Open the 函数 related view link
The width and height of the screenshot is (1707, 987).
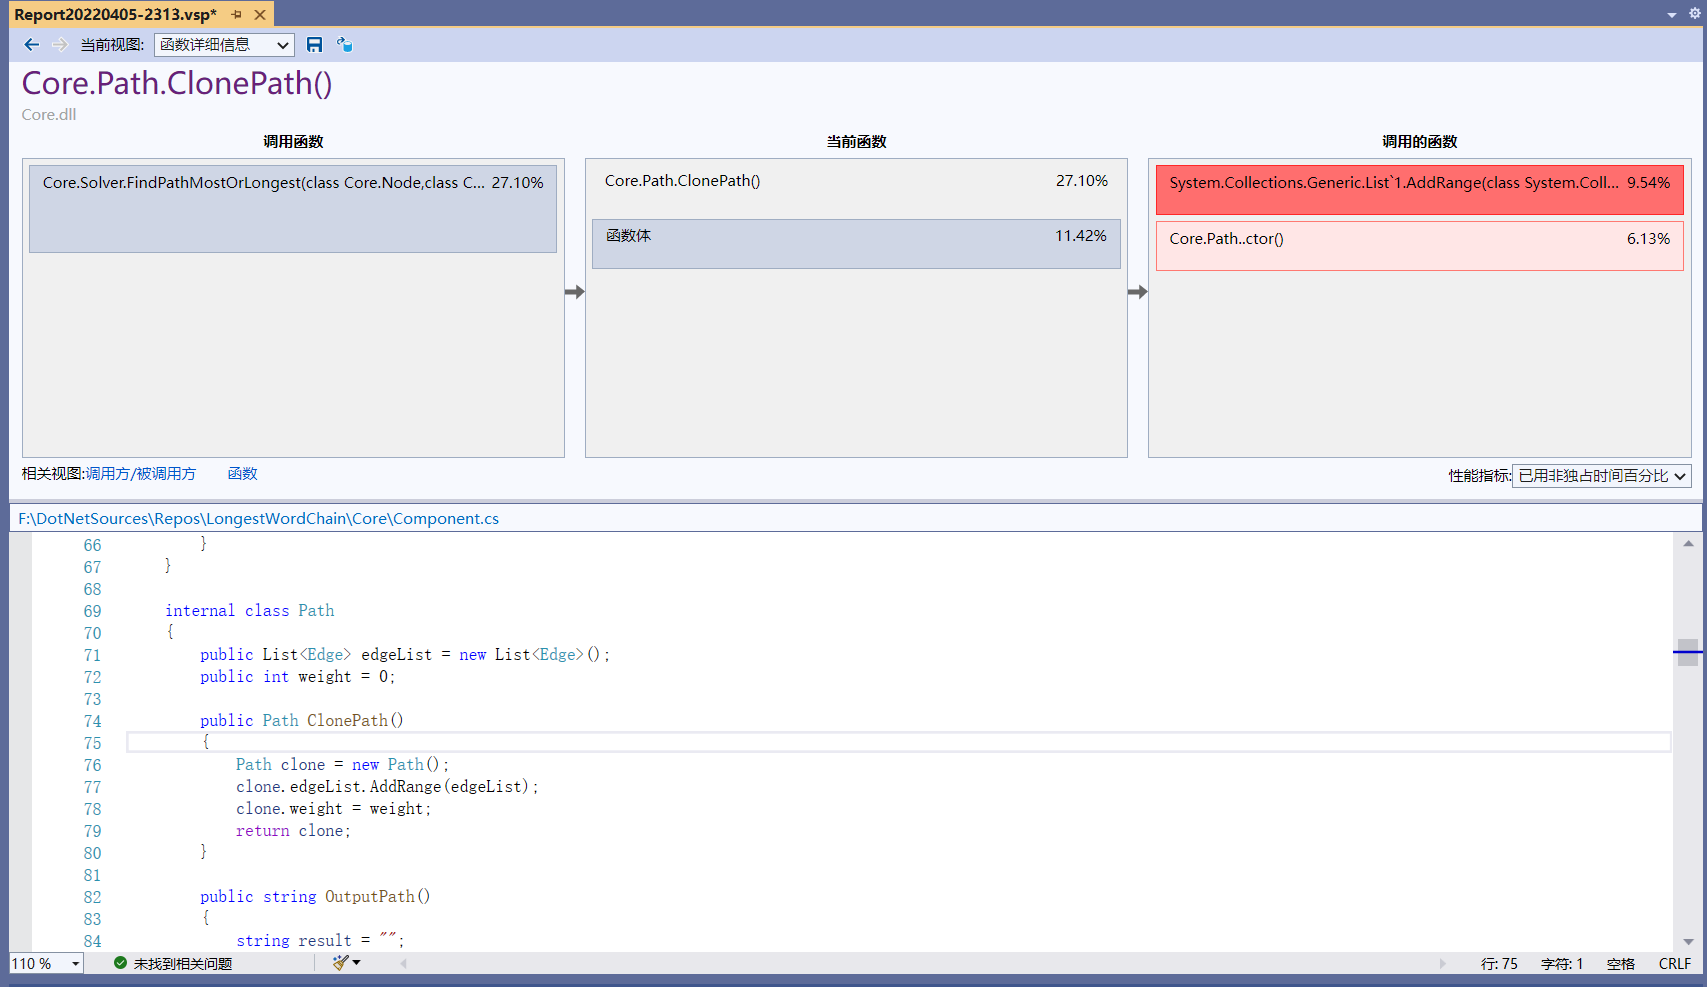pyautogui.click(x=243, y=474)
